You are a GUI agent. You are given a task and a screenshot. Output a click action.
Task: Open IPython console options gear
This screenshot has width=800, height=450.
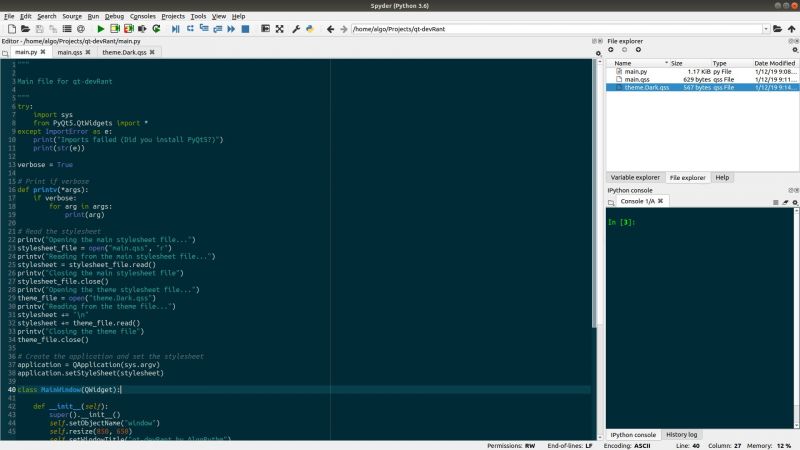[795, 203]
